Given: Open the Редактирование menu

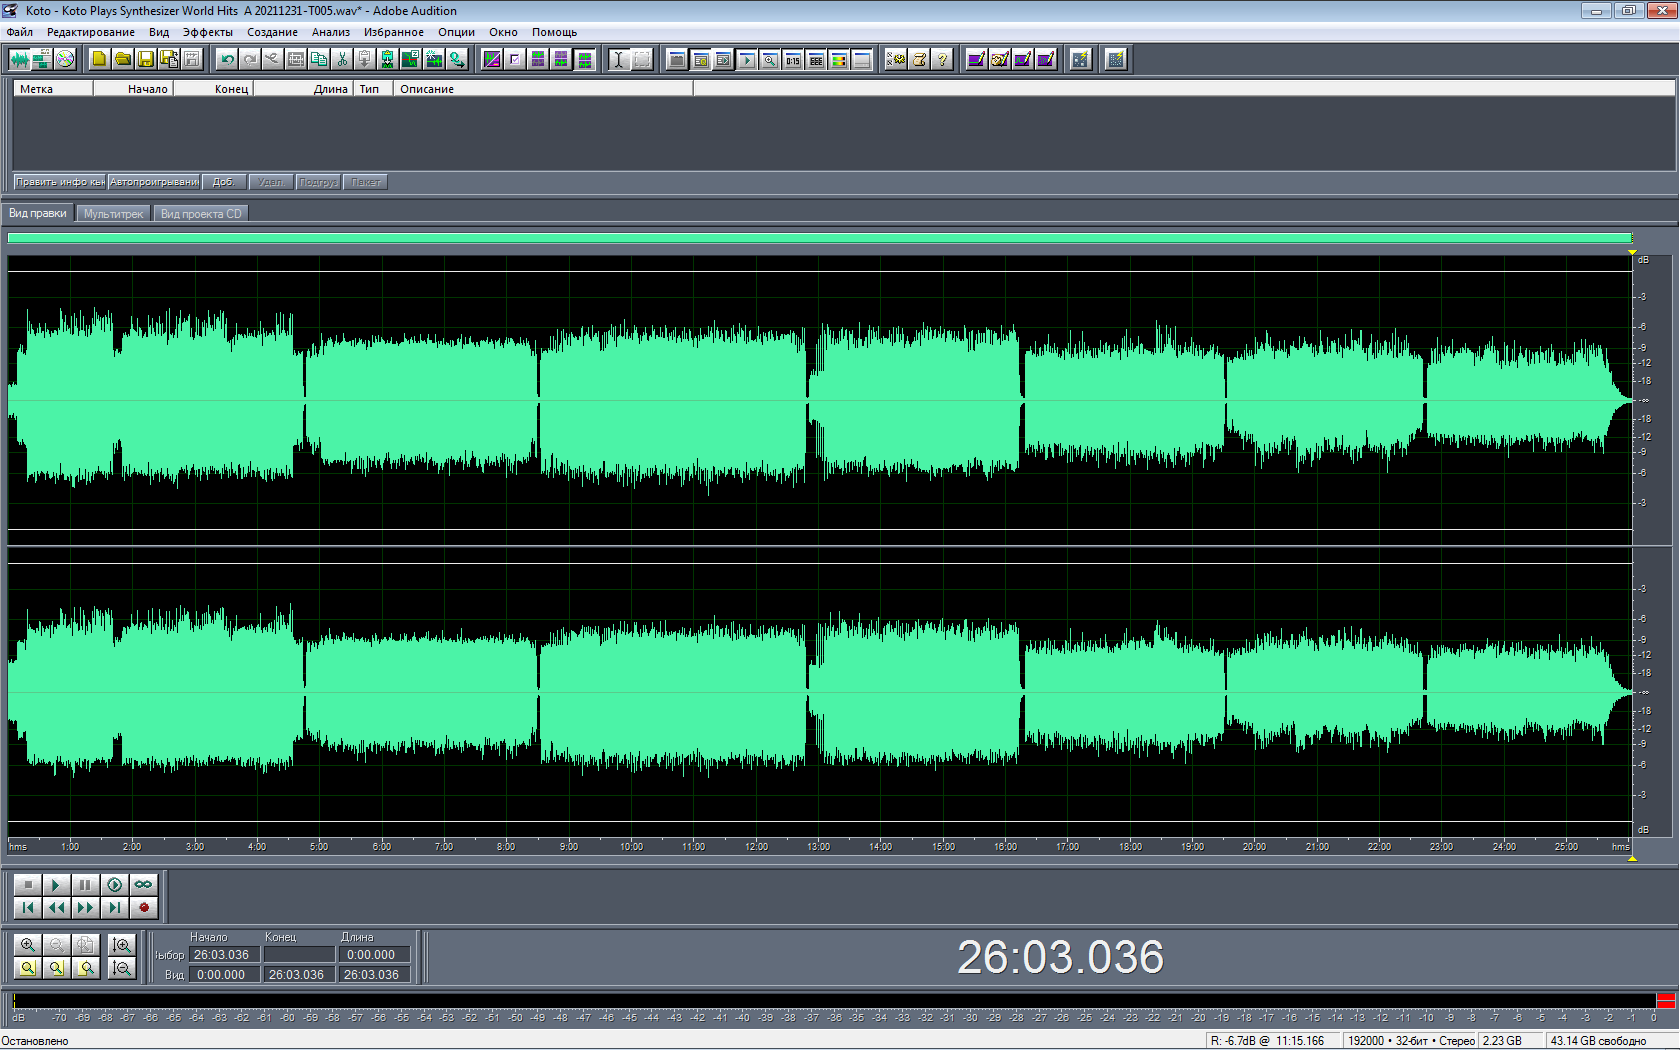Looking at the screenshot, I should [x=90, y=32].
